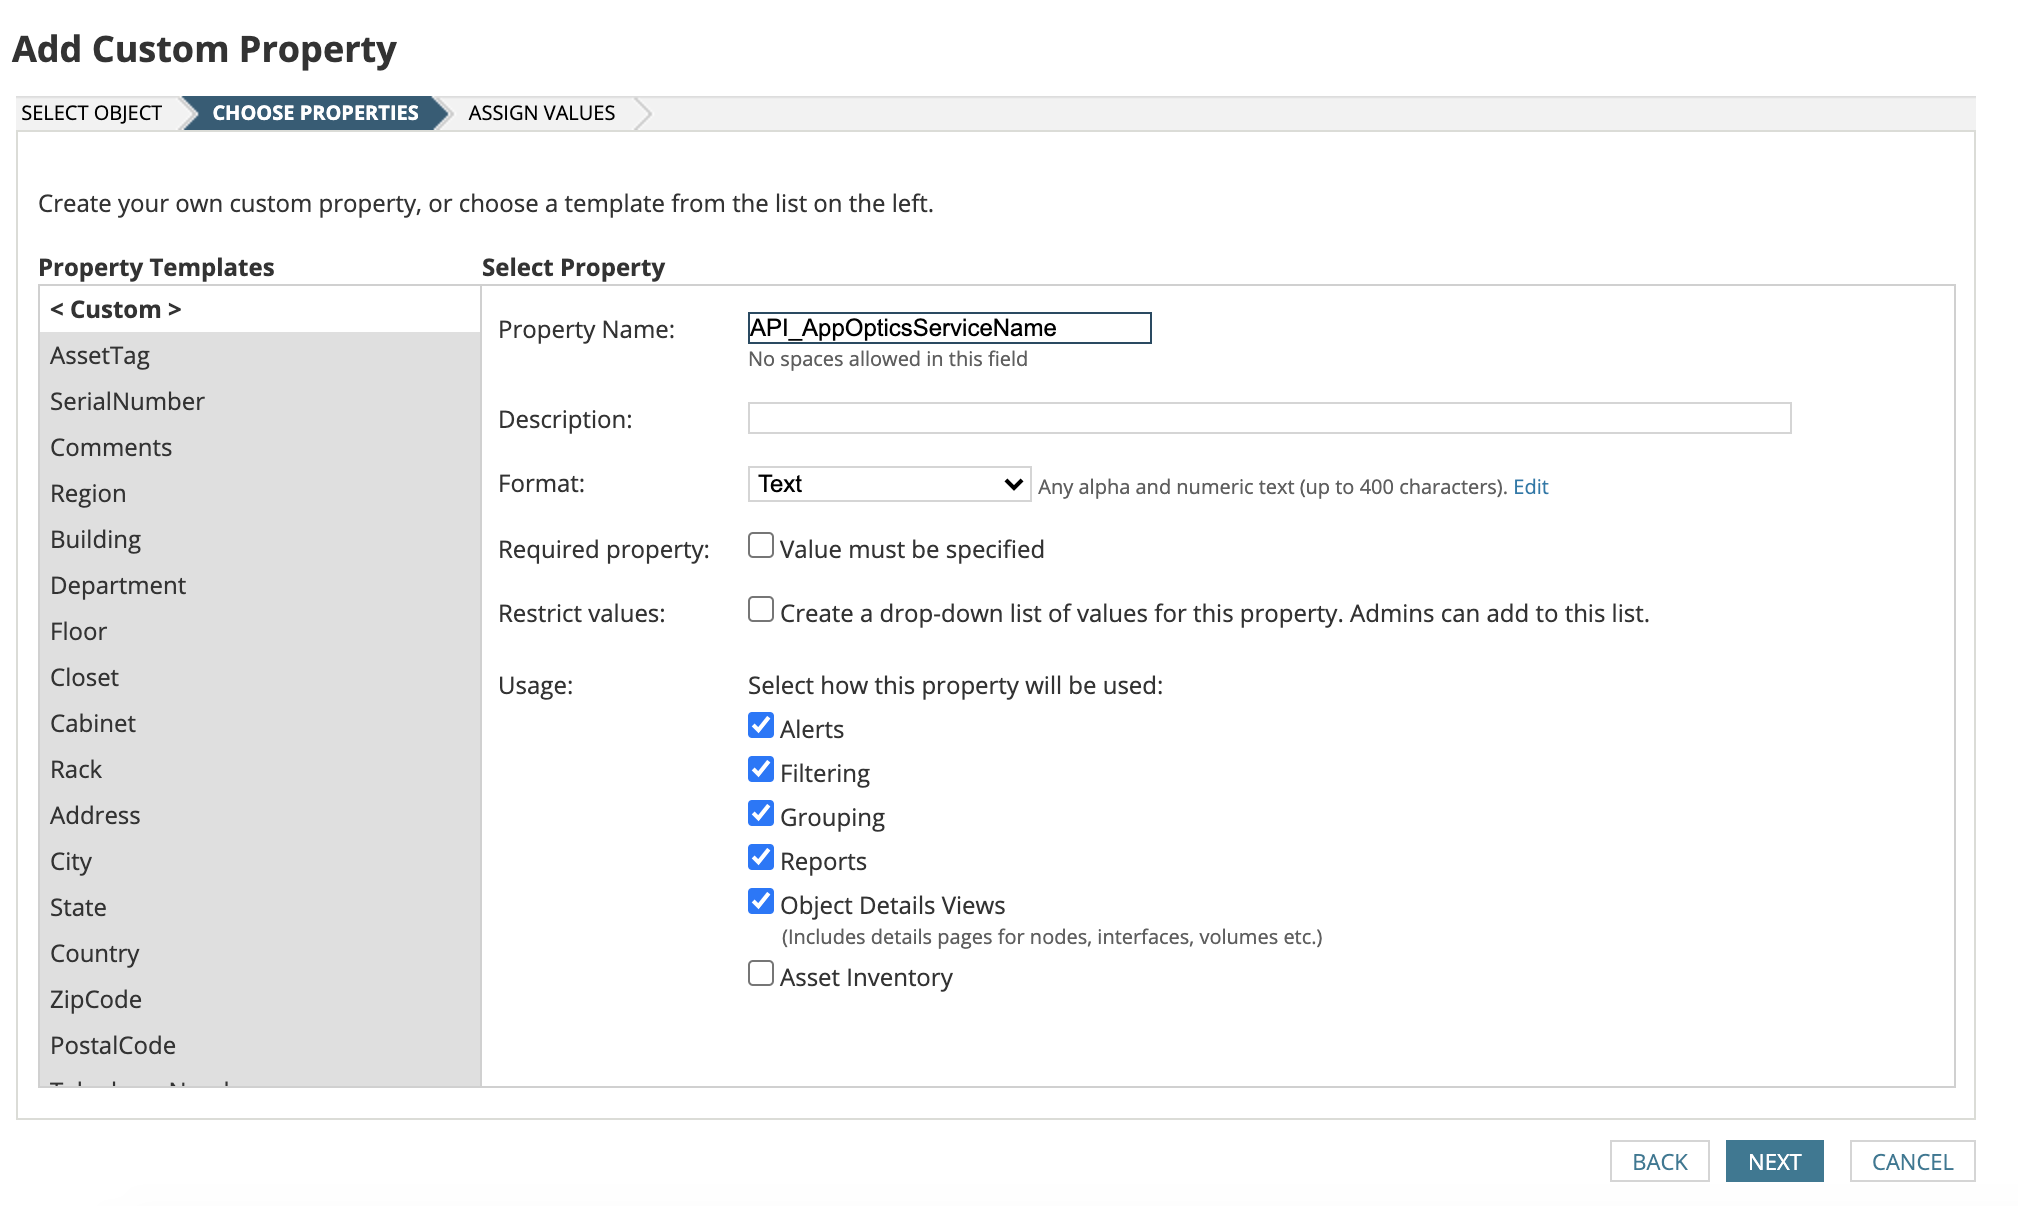
Task: Disable the Grouping usage option
Action: coord(761,814)
